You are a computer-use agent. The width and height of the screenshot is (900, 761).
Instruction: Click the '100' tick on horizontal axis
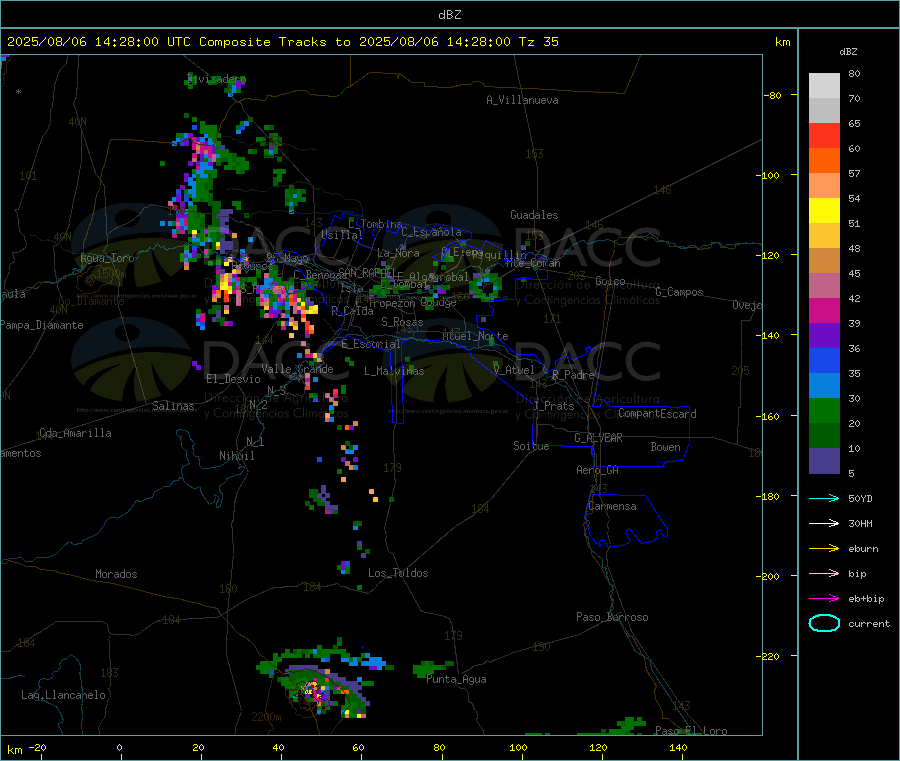[x=518, y=747]
